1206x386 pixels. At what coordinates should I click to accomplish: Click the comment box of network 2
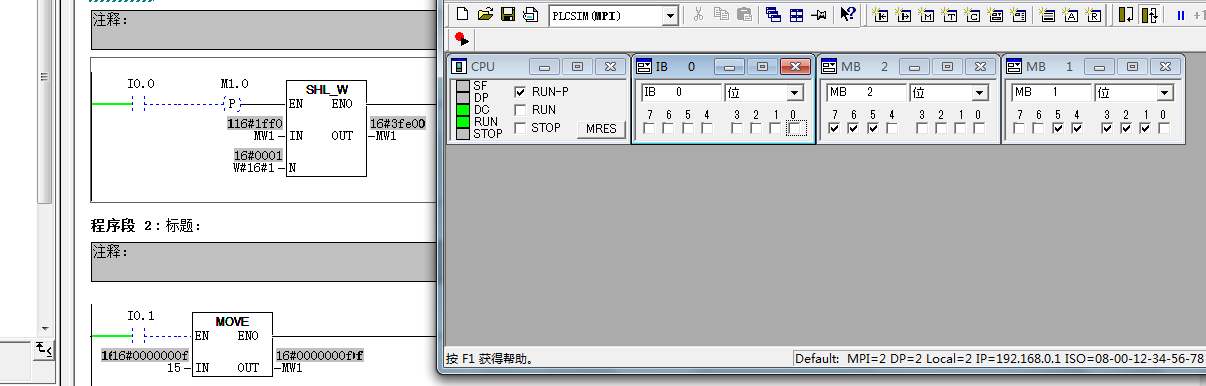click(x=264, y=261)
